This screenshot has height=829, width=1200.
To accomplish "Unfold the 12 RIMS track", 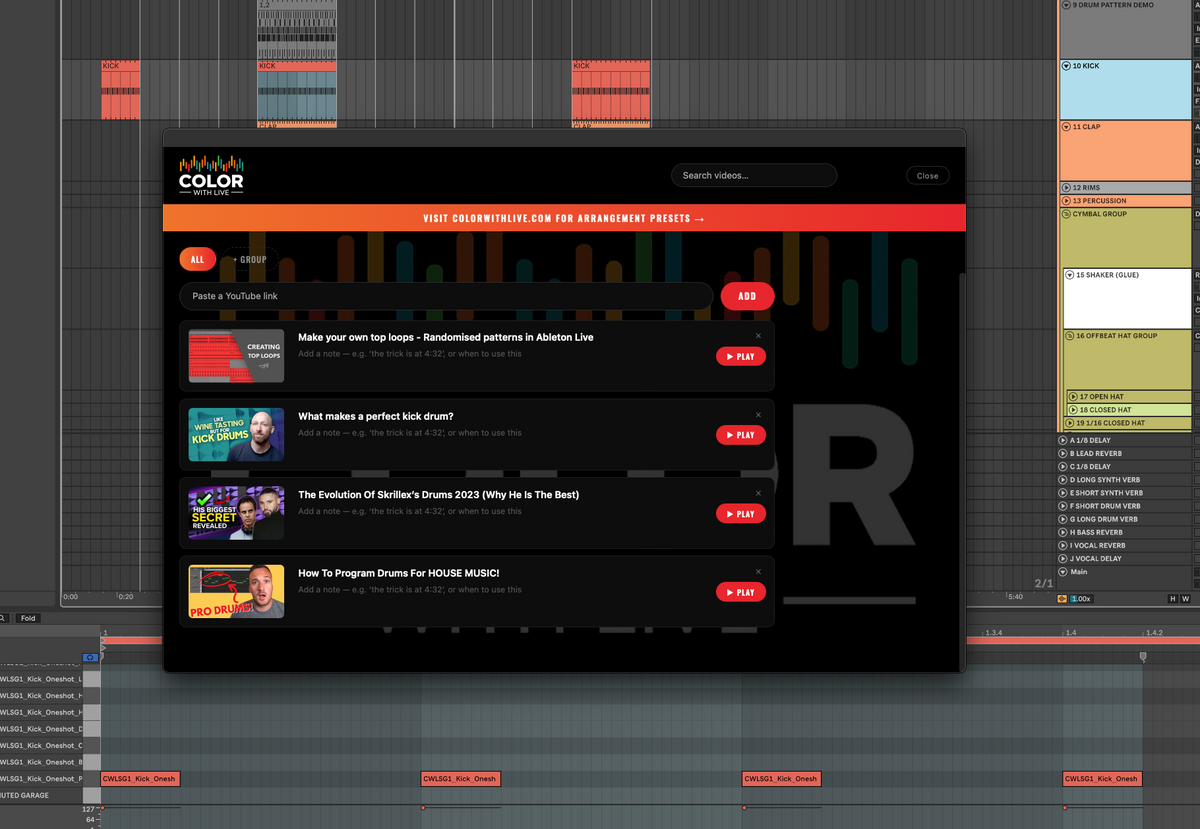I will pos(1066,188).
